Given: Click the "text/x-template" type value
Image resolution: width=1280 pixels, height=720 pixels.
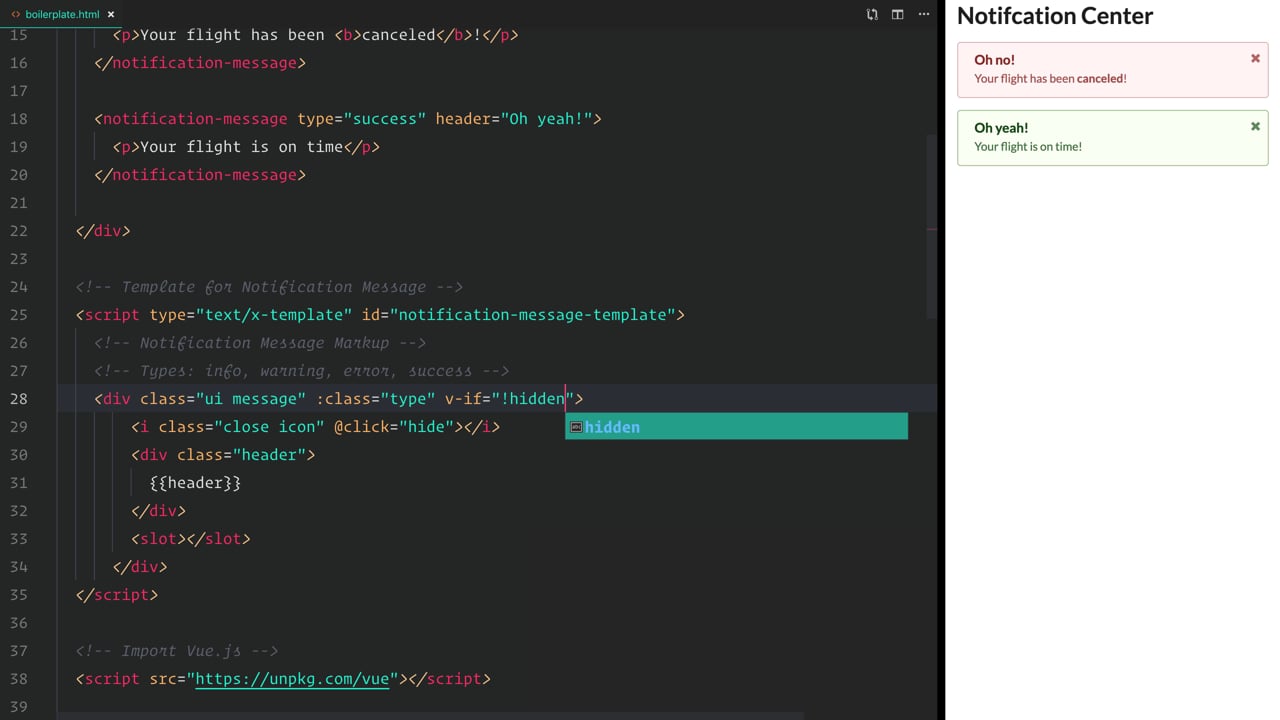Looking at the screenshot, I should (274, 315).
